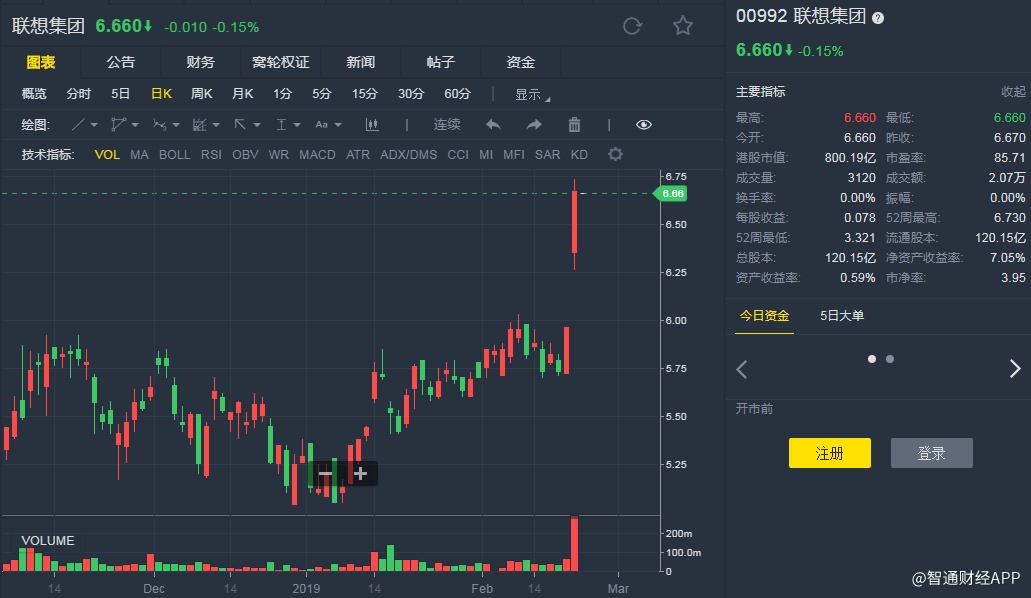Select the wave pattern drawing tool
Image resolution: width=1031 pixels, height=598 pixels.
pos(159,124)
